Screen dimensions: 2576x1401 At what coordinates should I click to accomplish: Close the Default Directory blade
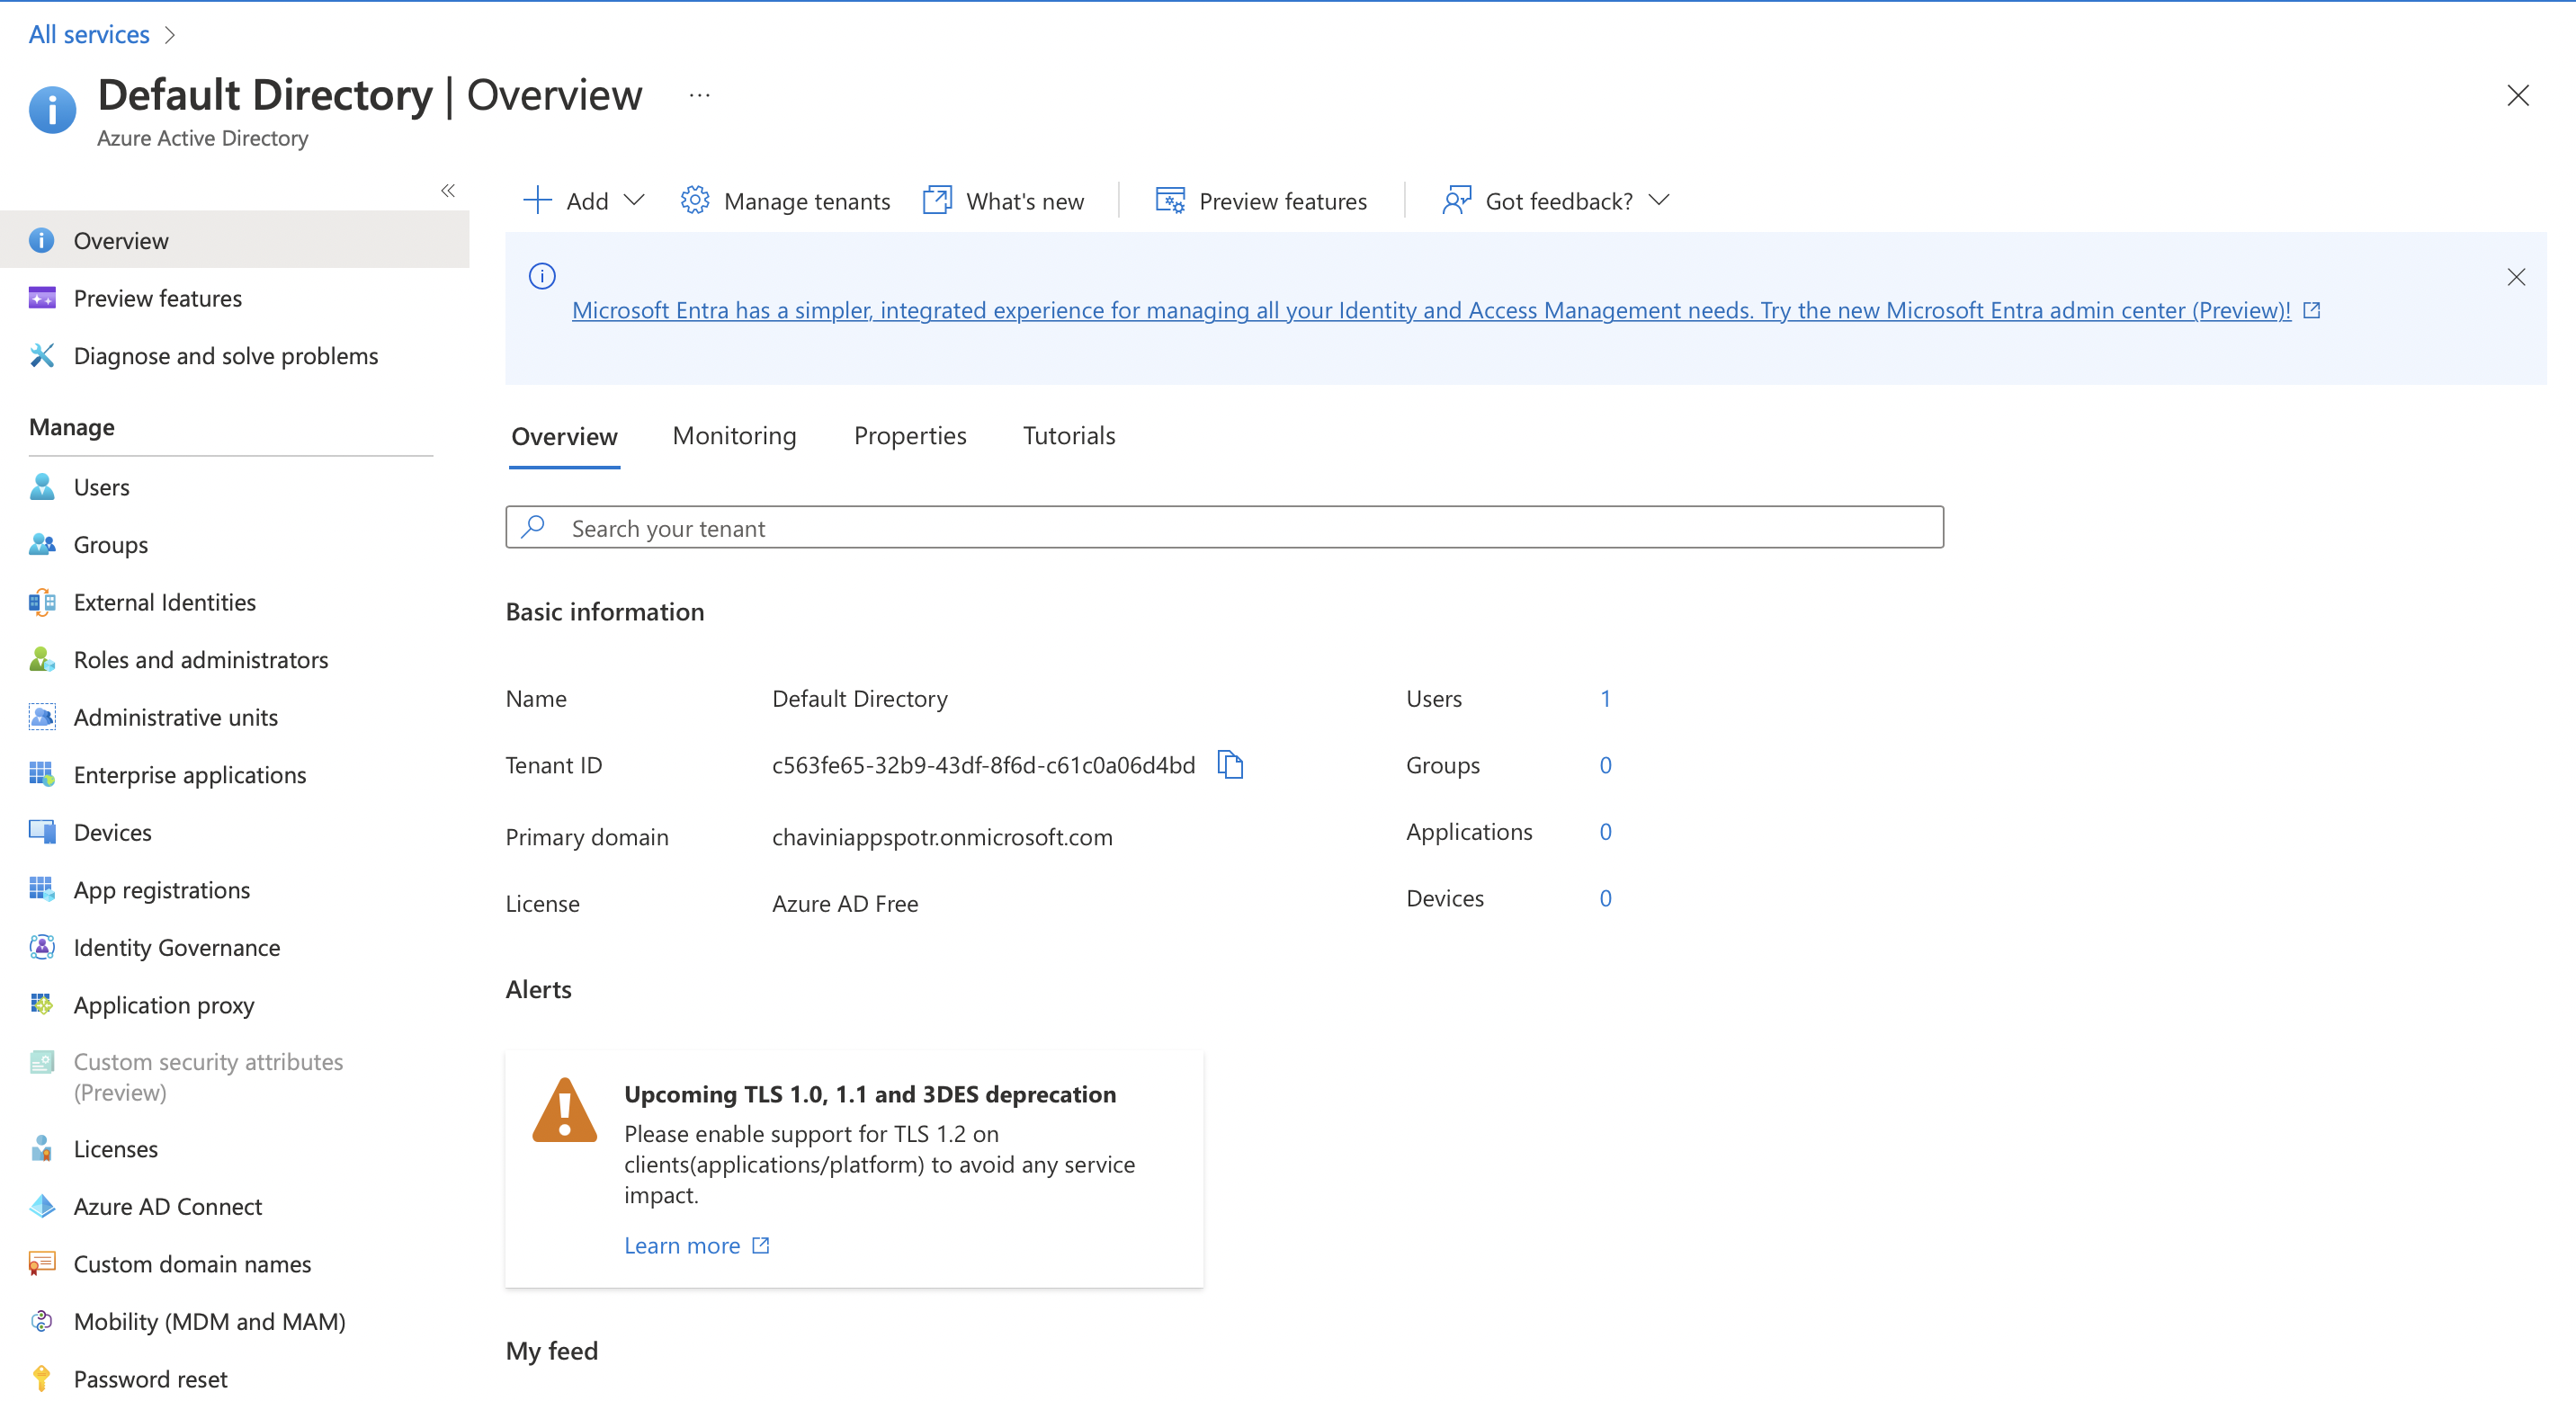click(2518, 96)
